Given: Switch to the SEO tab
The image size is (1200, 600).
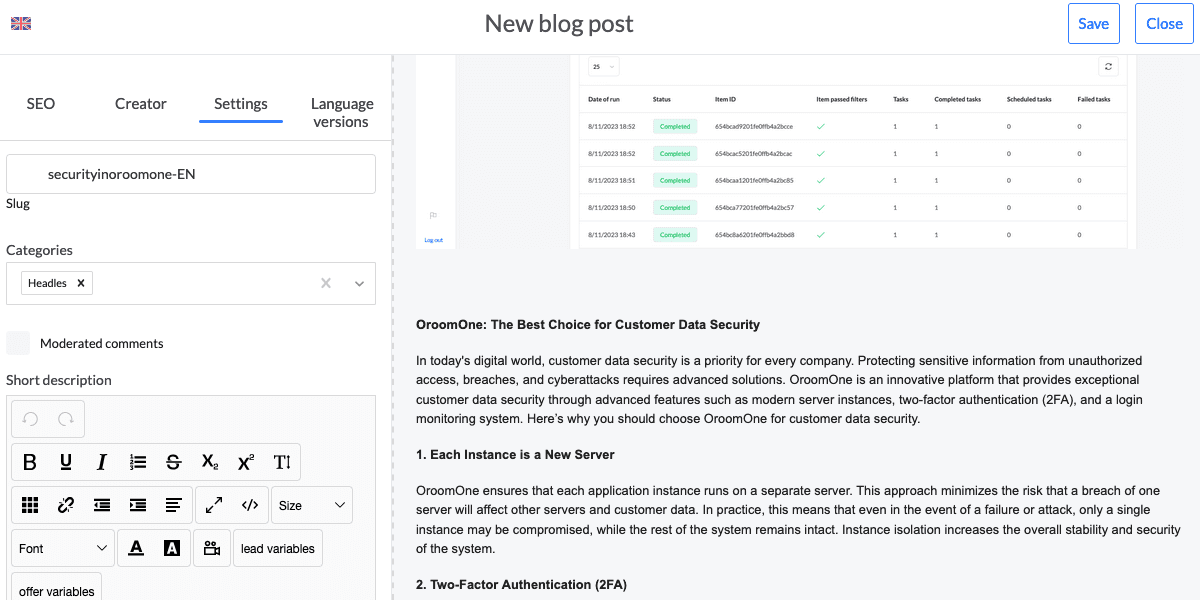Looking at the screenshot, I should [x=41, y=104].
